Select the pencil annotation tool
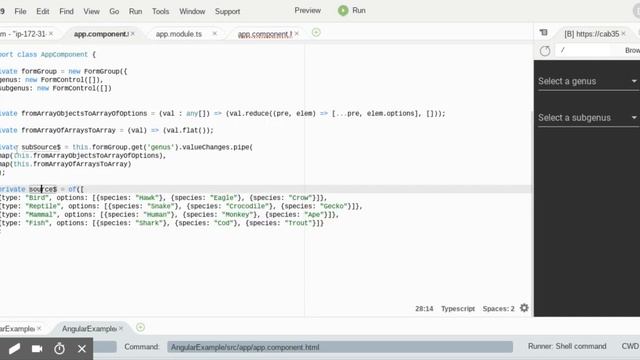The image size is (640, 360). point(14,349)
